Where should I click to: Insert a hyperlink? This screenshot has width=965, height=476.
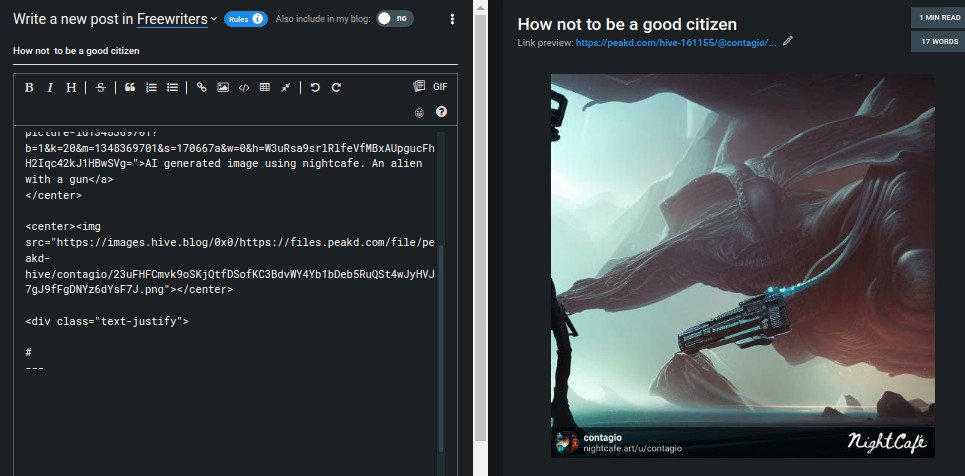[202, 87]
